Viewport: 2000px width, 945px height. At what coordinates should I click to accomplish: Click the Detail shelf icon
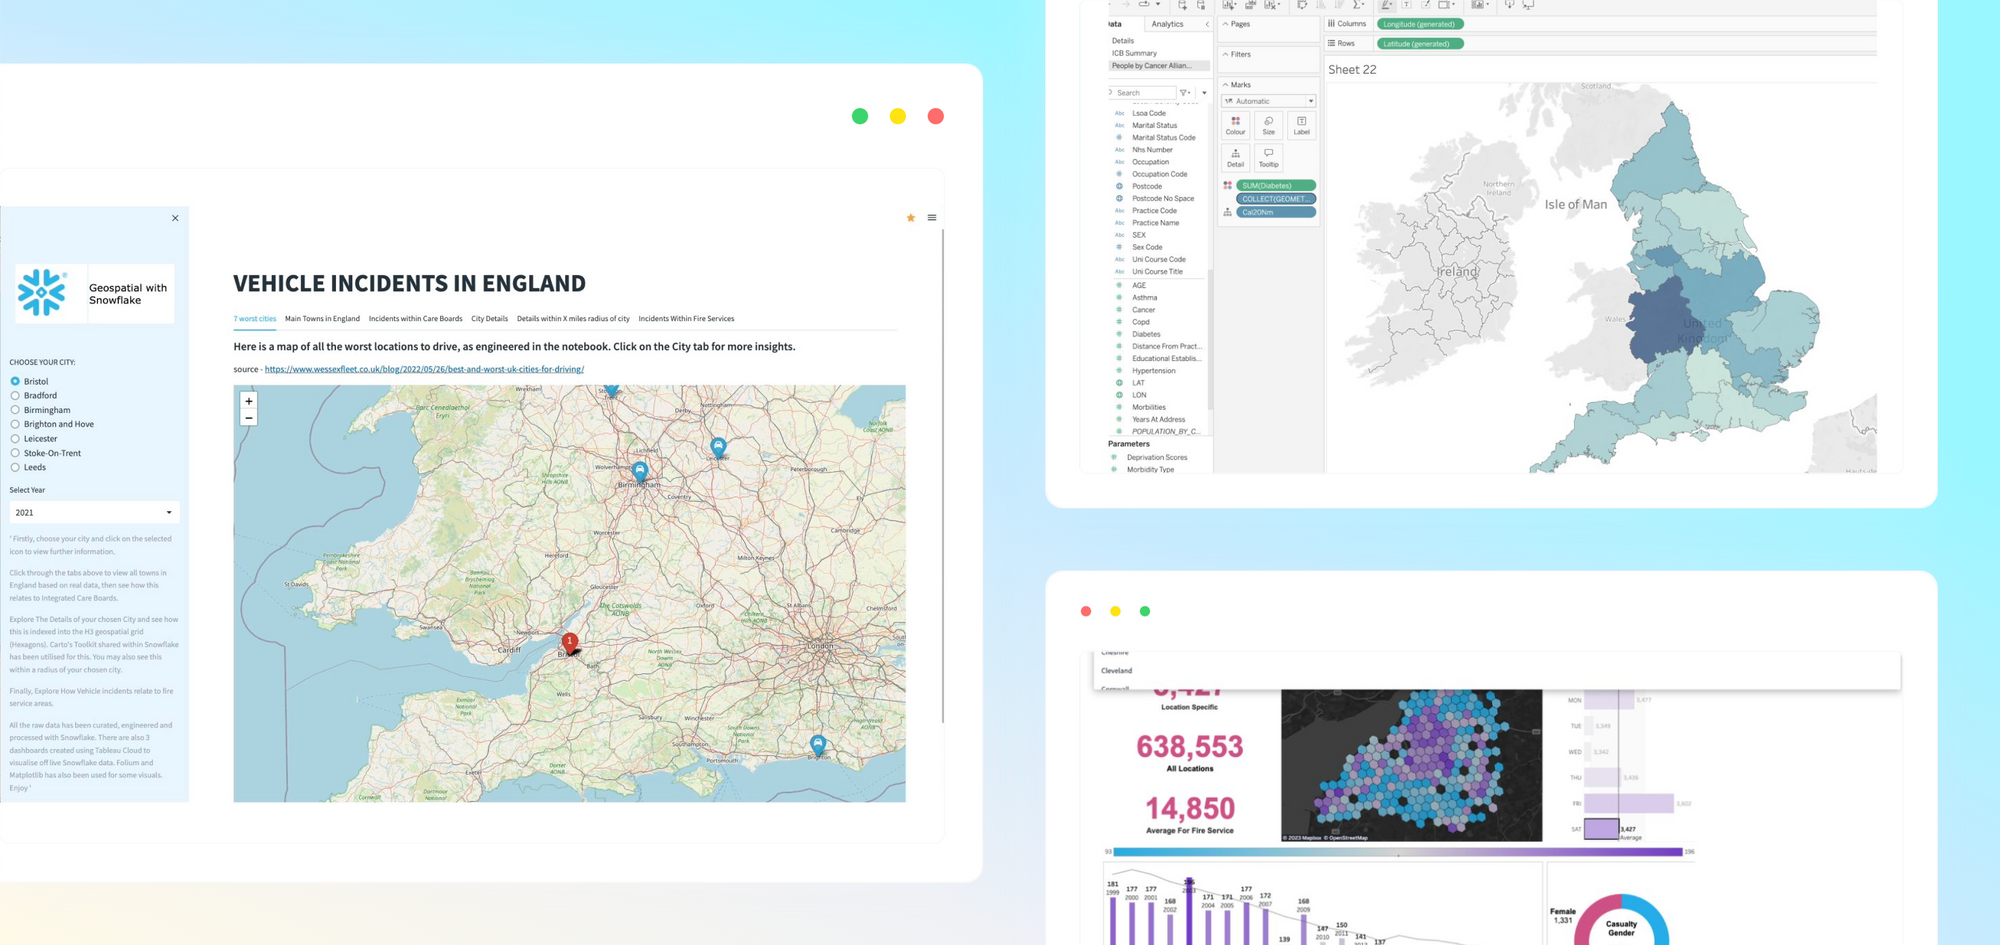[1235, 158]
